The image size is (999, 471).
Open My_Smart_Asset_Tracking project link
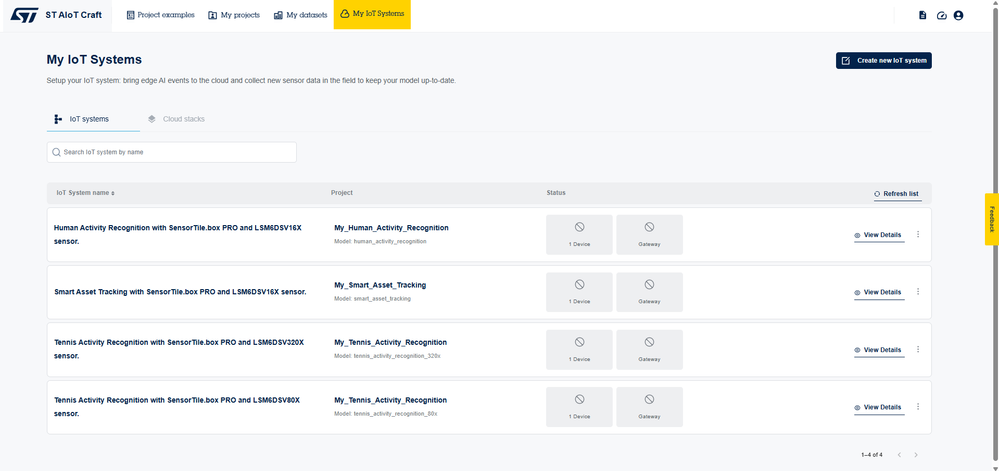point(380,285)
